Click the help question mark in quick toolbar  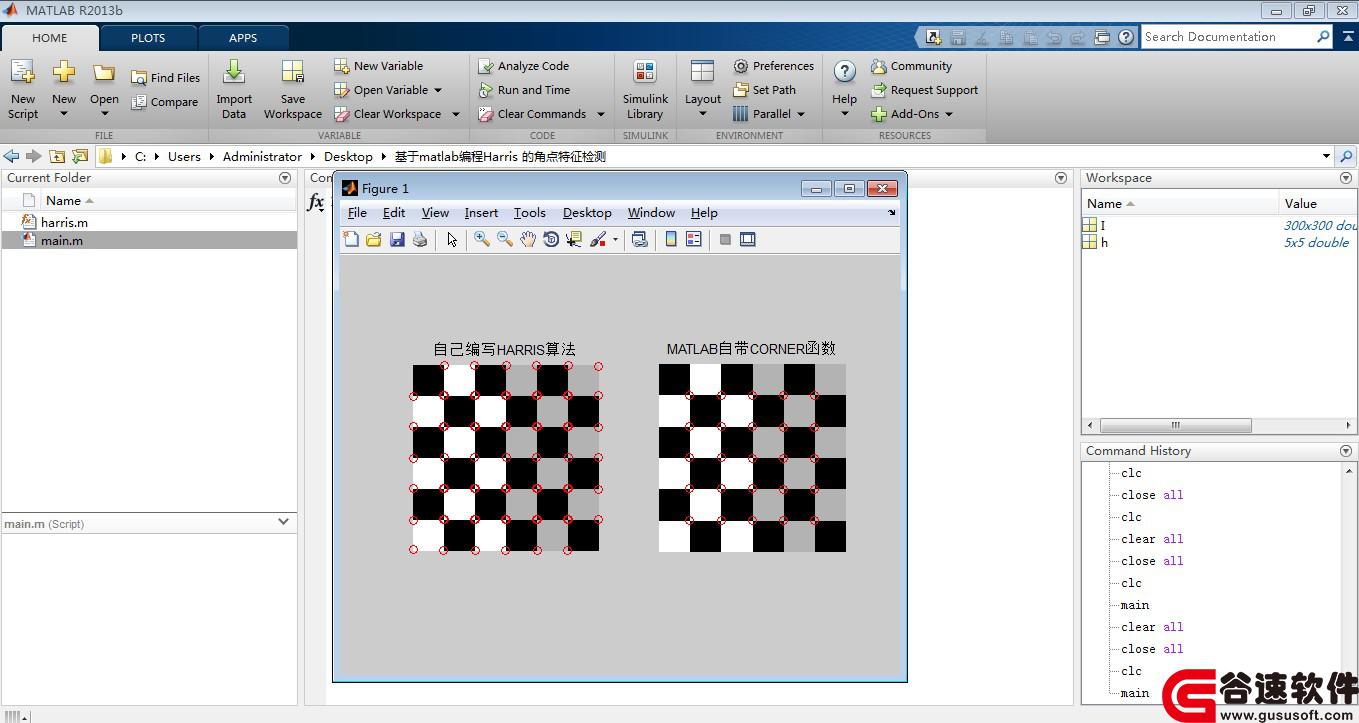1126,37
